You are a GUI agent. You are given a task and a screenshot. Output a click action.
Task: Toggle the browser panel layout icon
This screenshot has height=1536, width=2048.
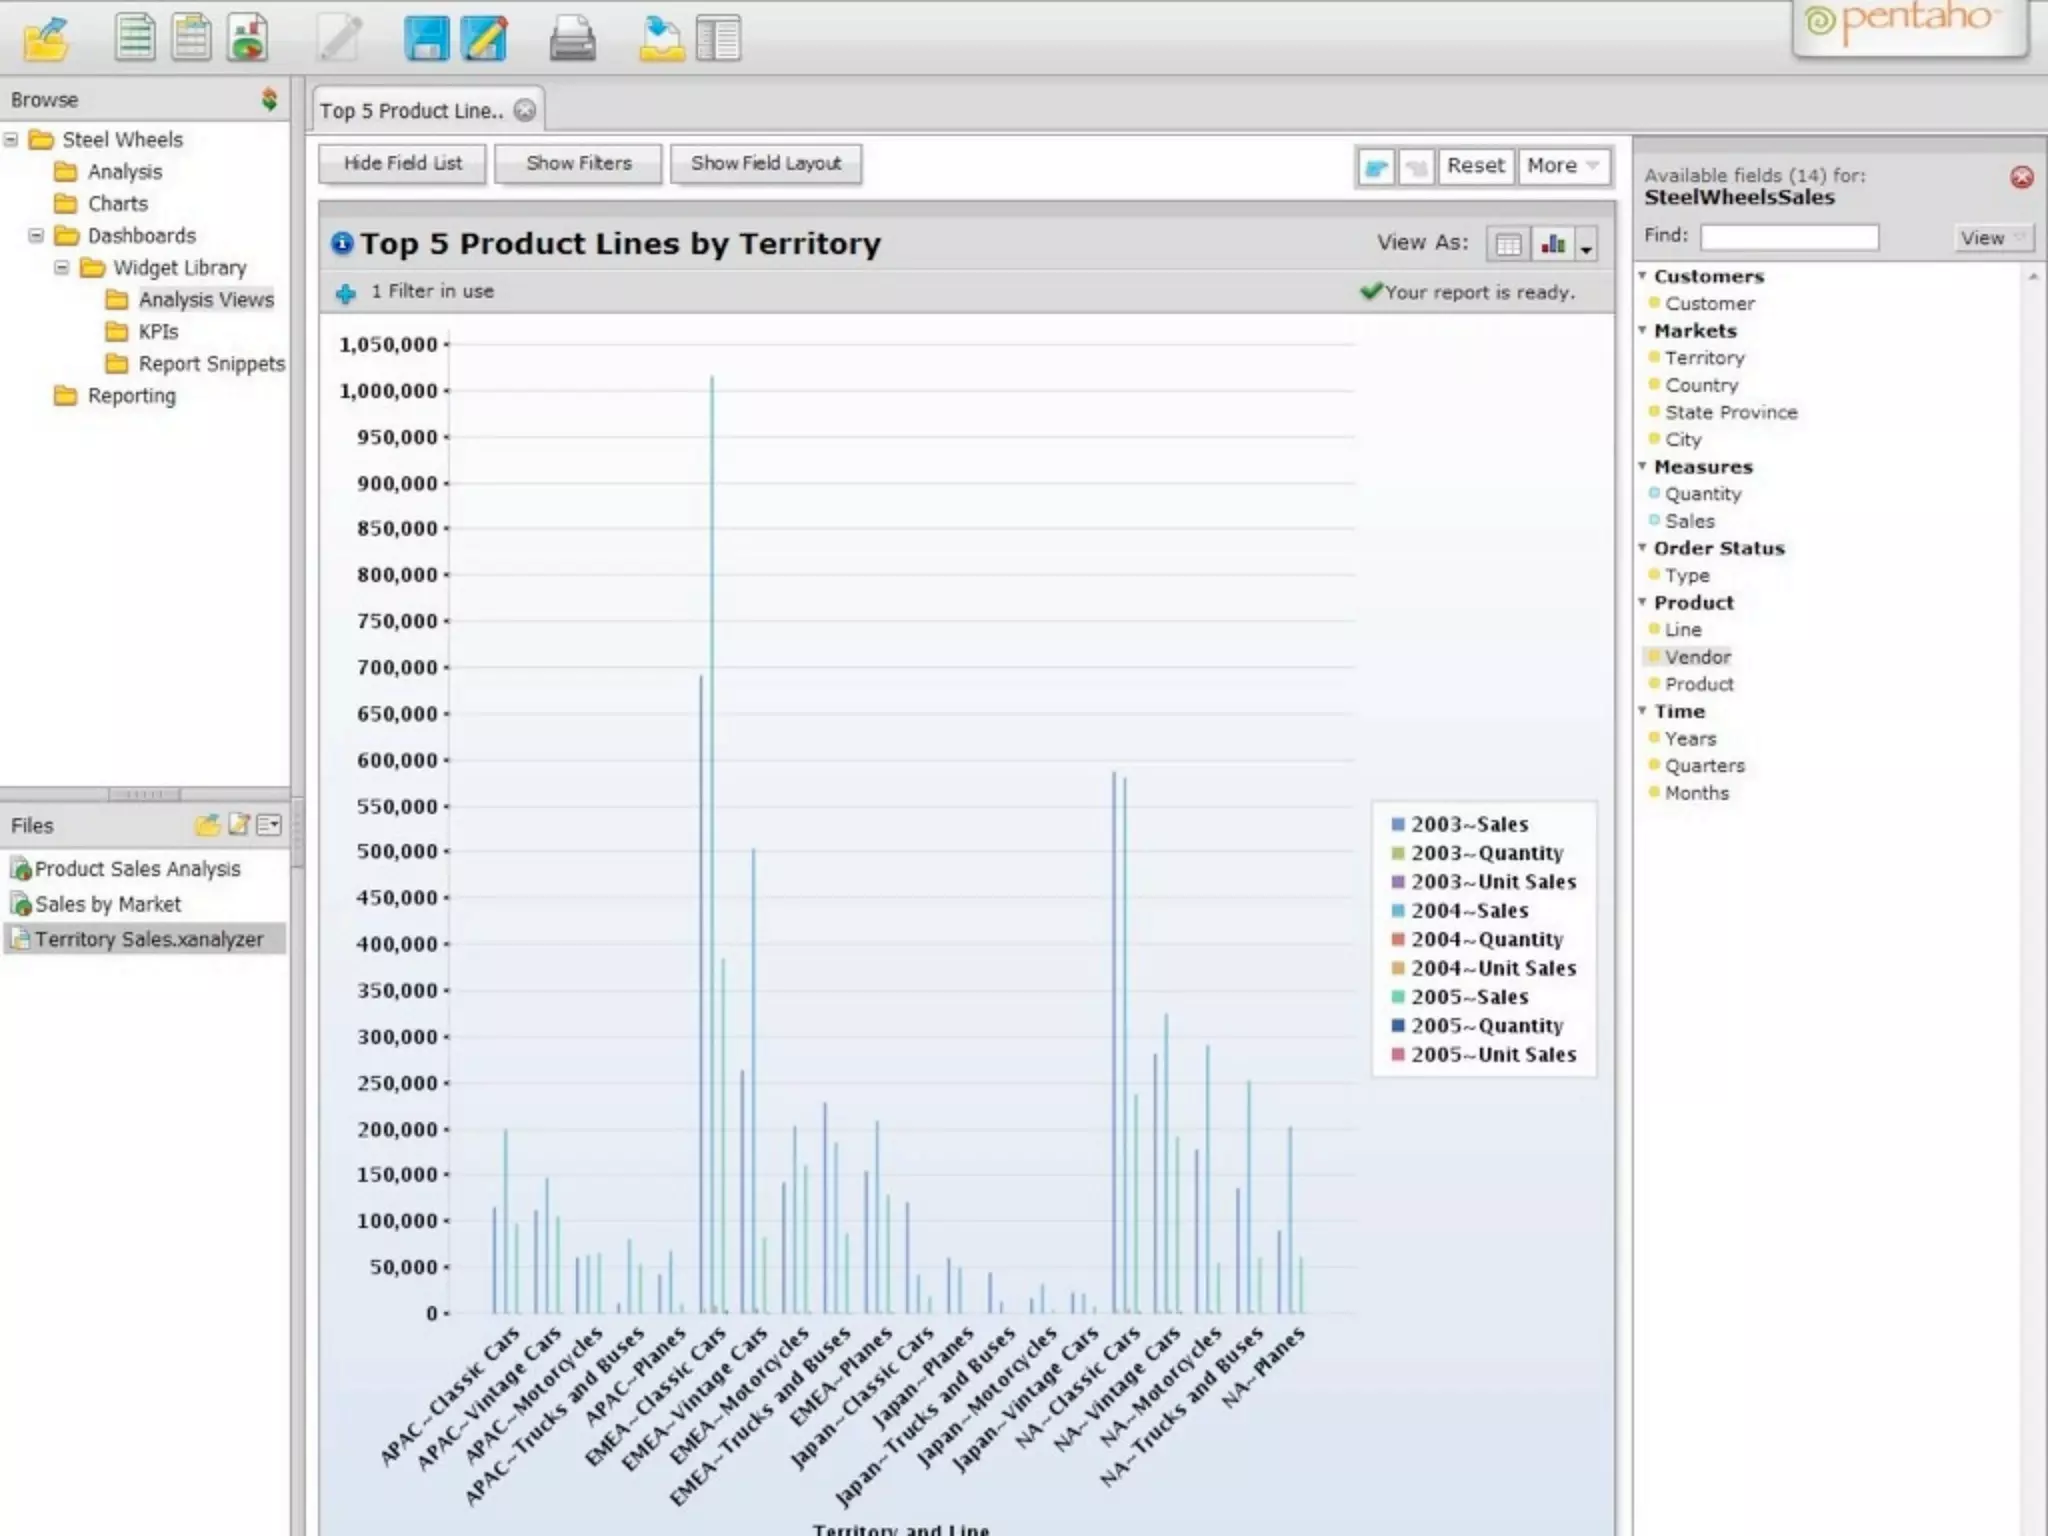pos(718,40)
